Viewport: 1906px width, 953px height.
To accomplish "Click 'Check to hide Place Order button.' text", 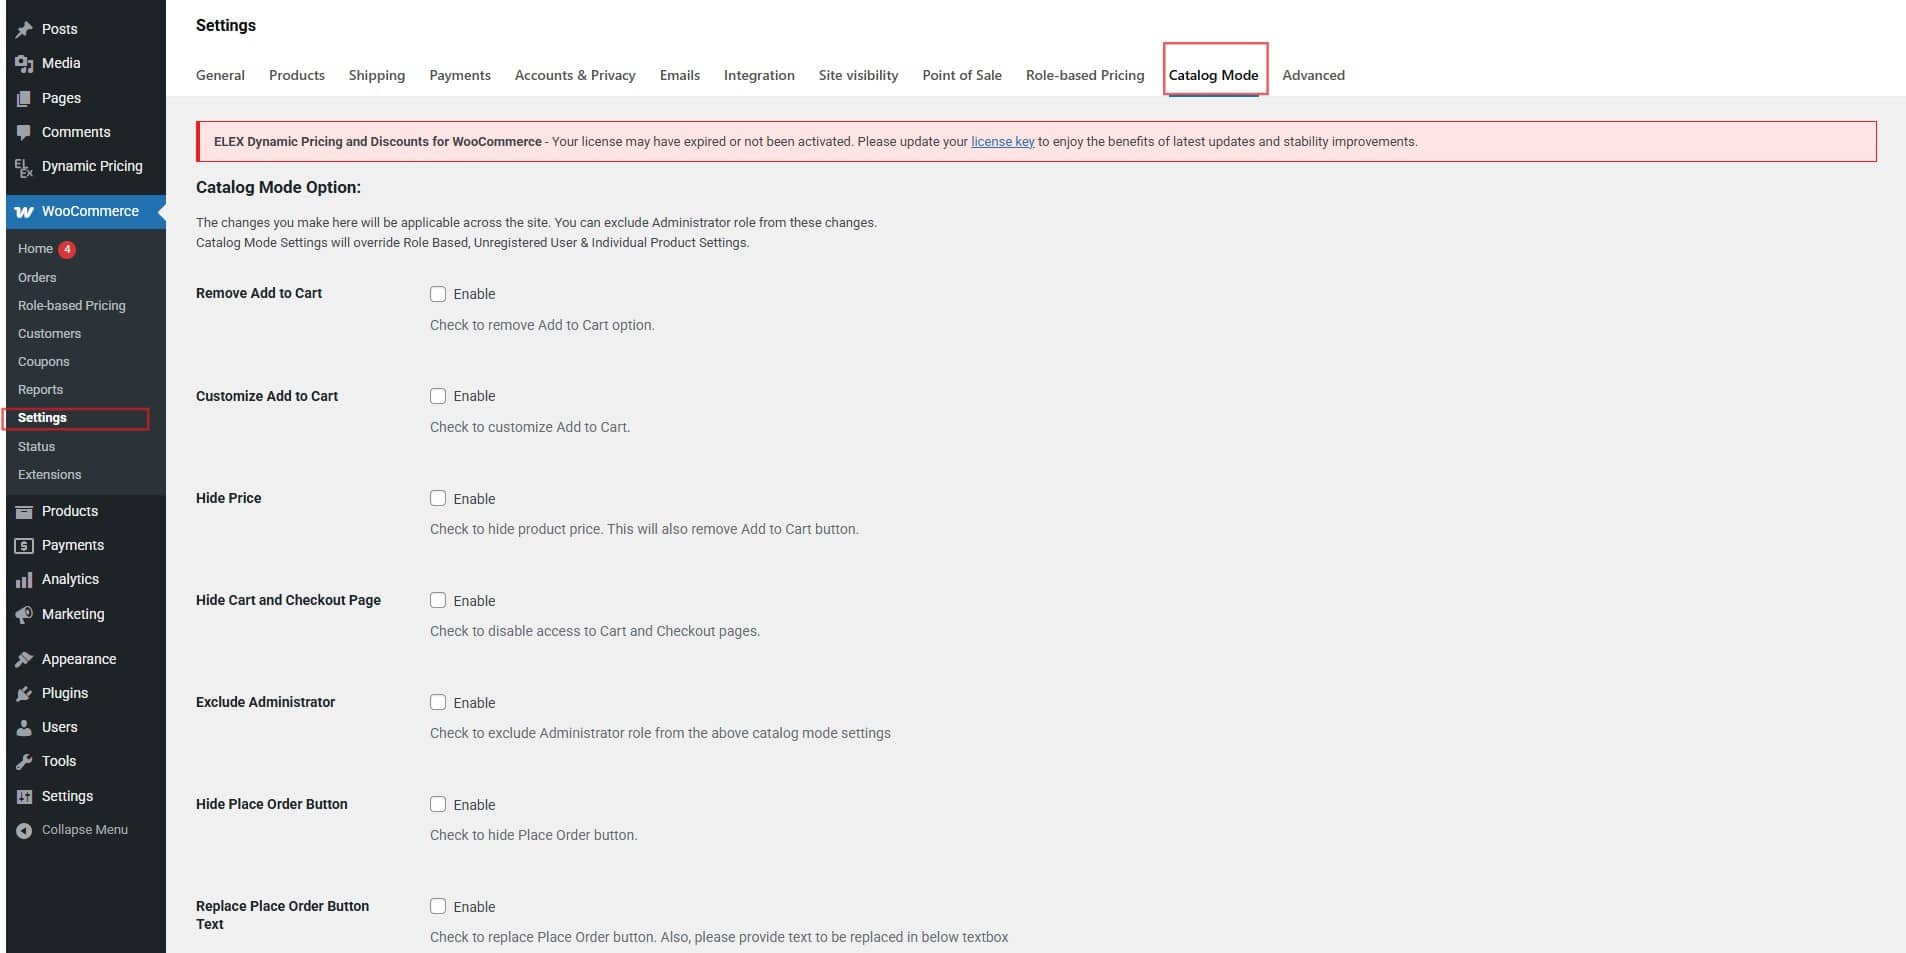I will tap(533, 835).
